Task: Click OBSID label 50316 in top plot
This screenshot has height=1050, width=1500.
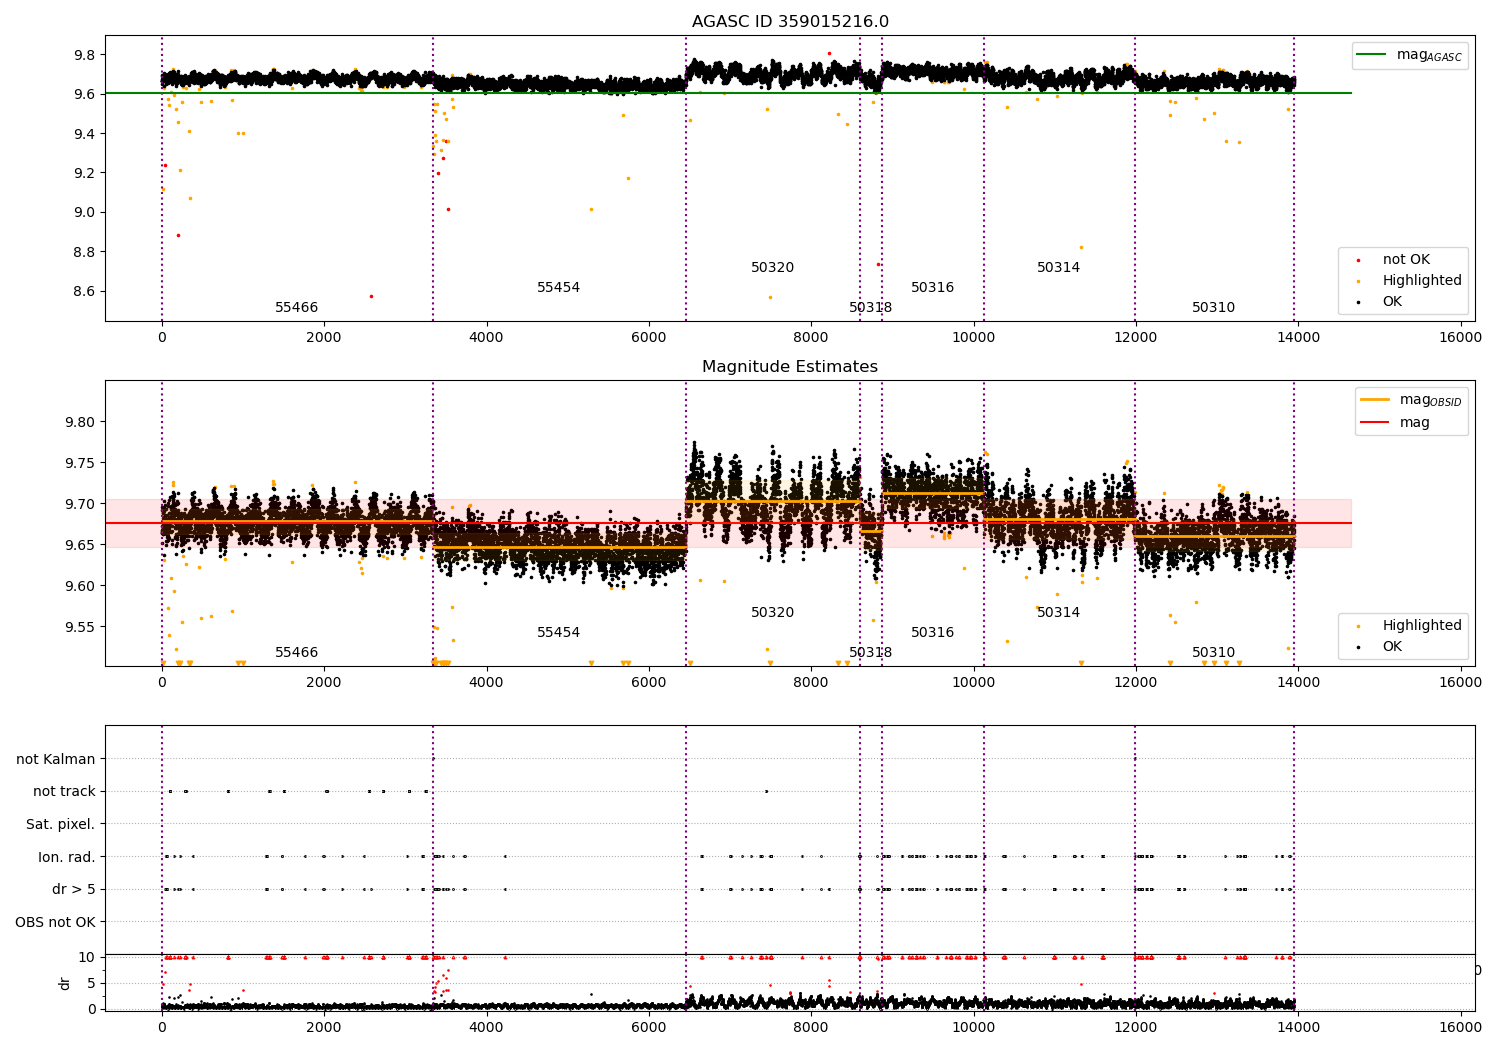Action: (x=932, y=288)
